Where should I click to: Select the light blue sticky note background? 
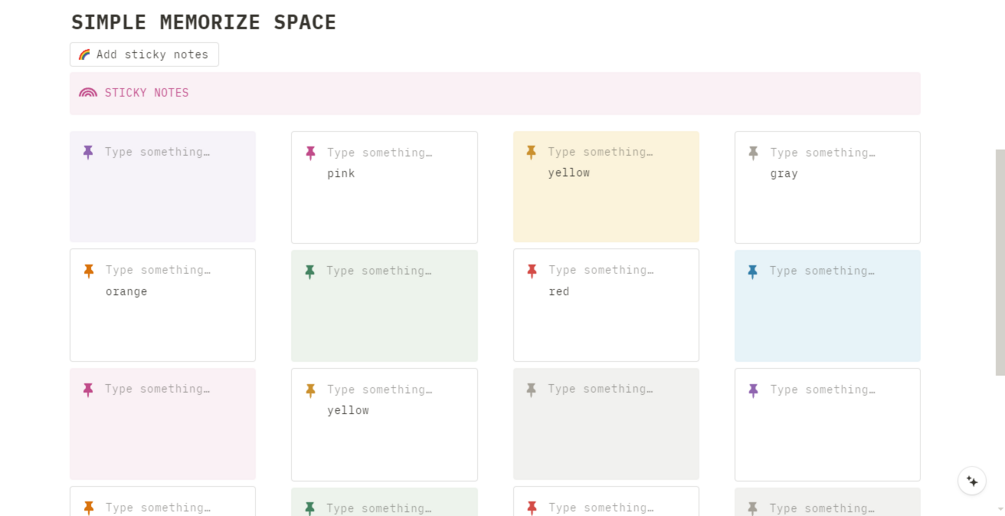click(x=827, y=306)
